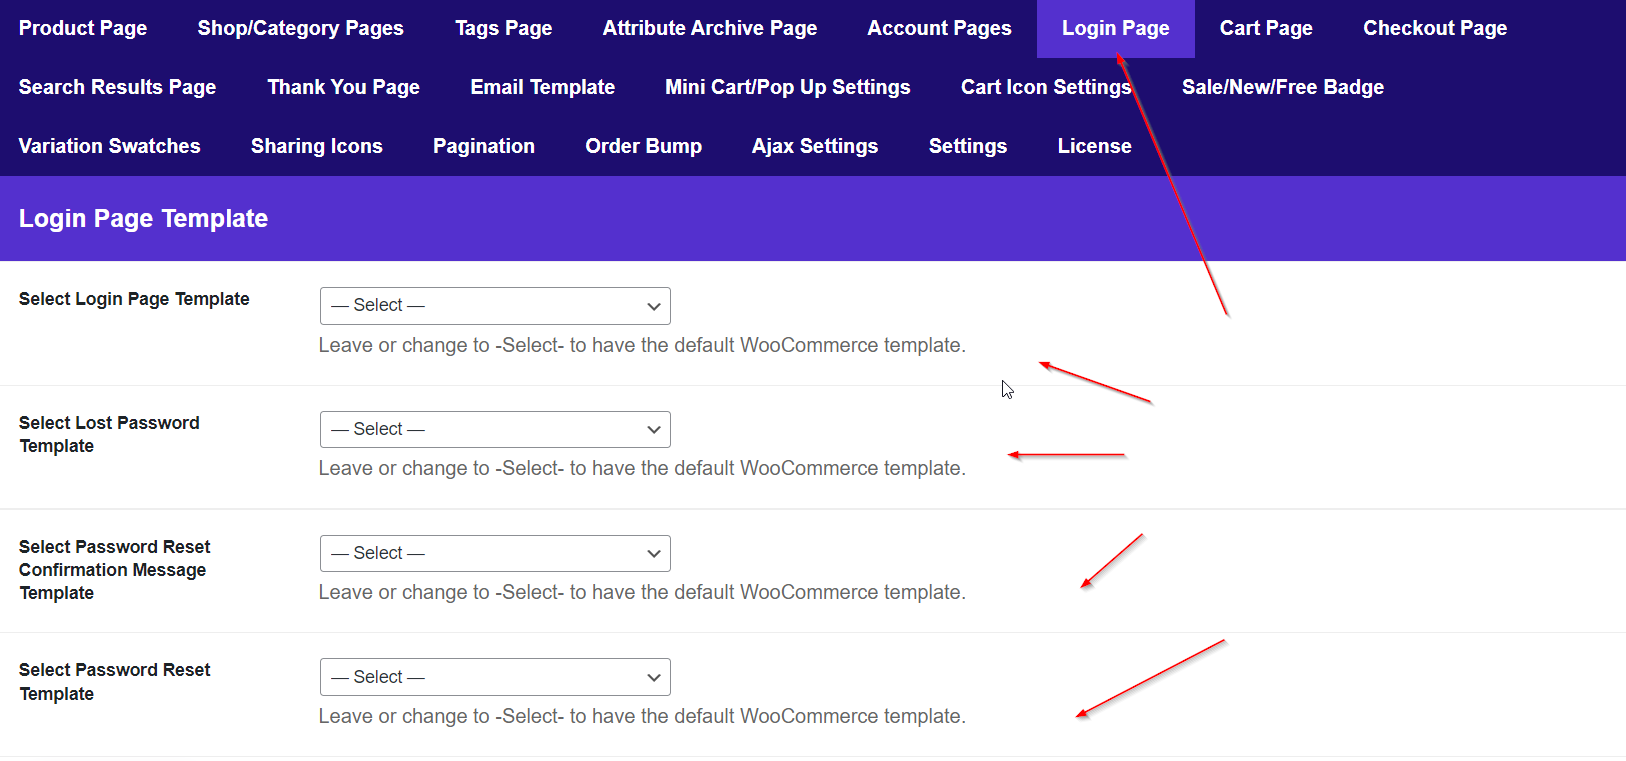This screenshot has height=761, width=1626.
Task: Go to the Search Results Page tab
Action: (117, 88)
